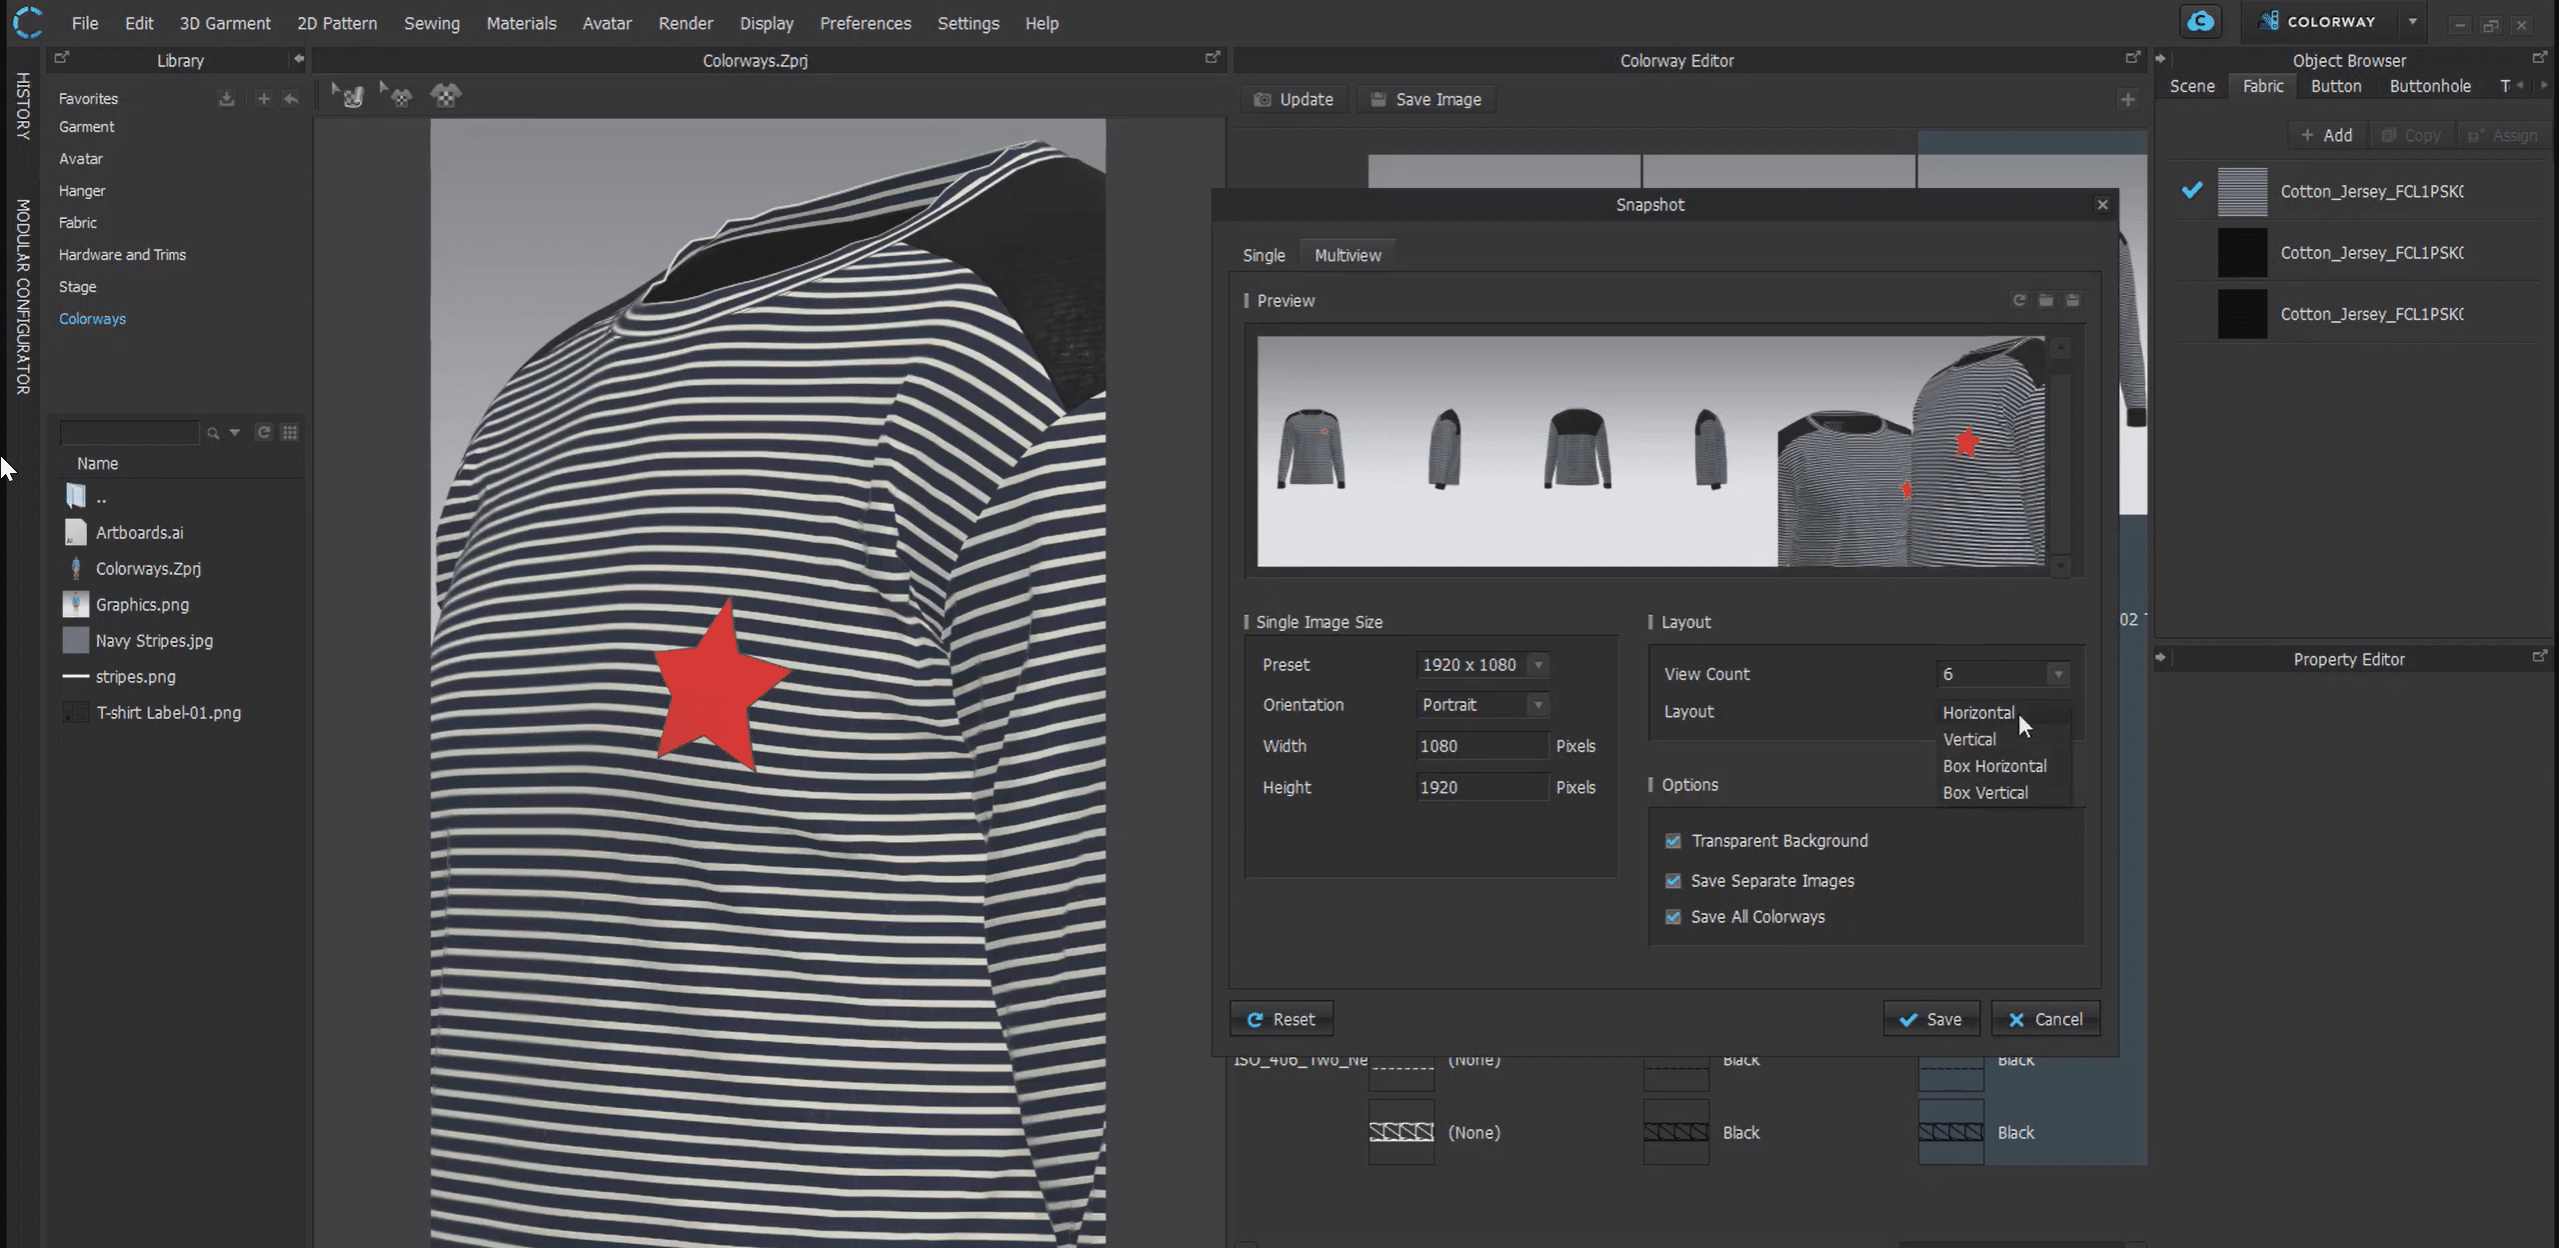Disable Transparent Background checkbox
The image size is (2559, 1248).
click(x=1673, y=841)
